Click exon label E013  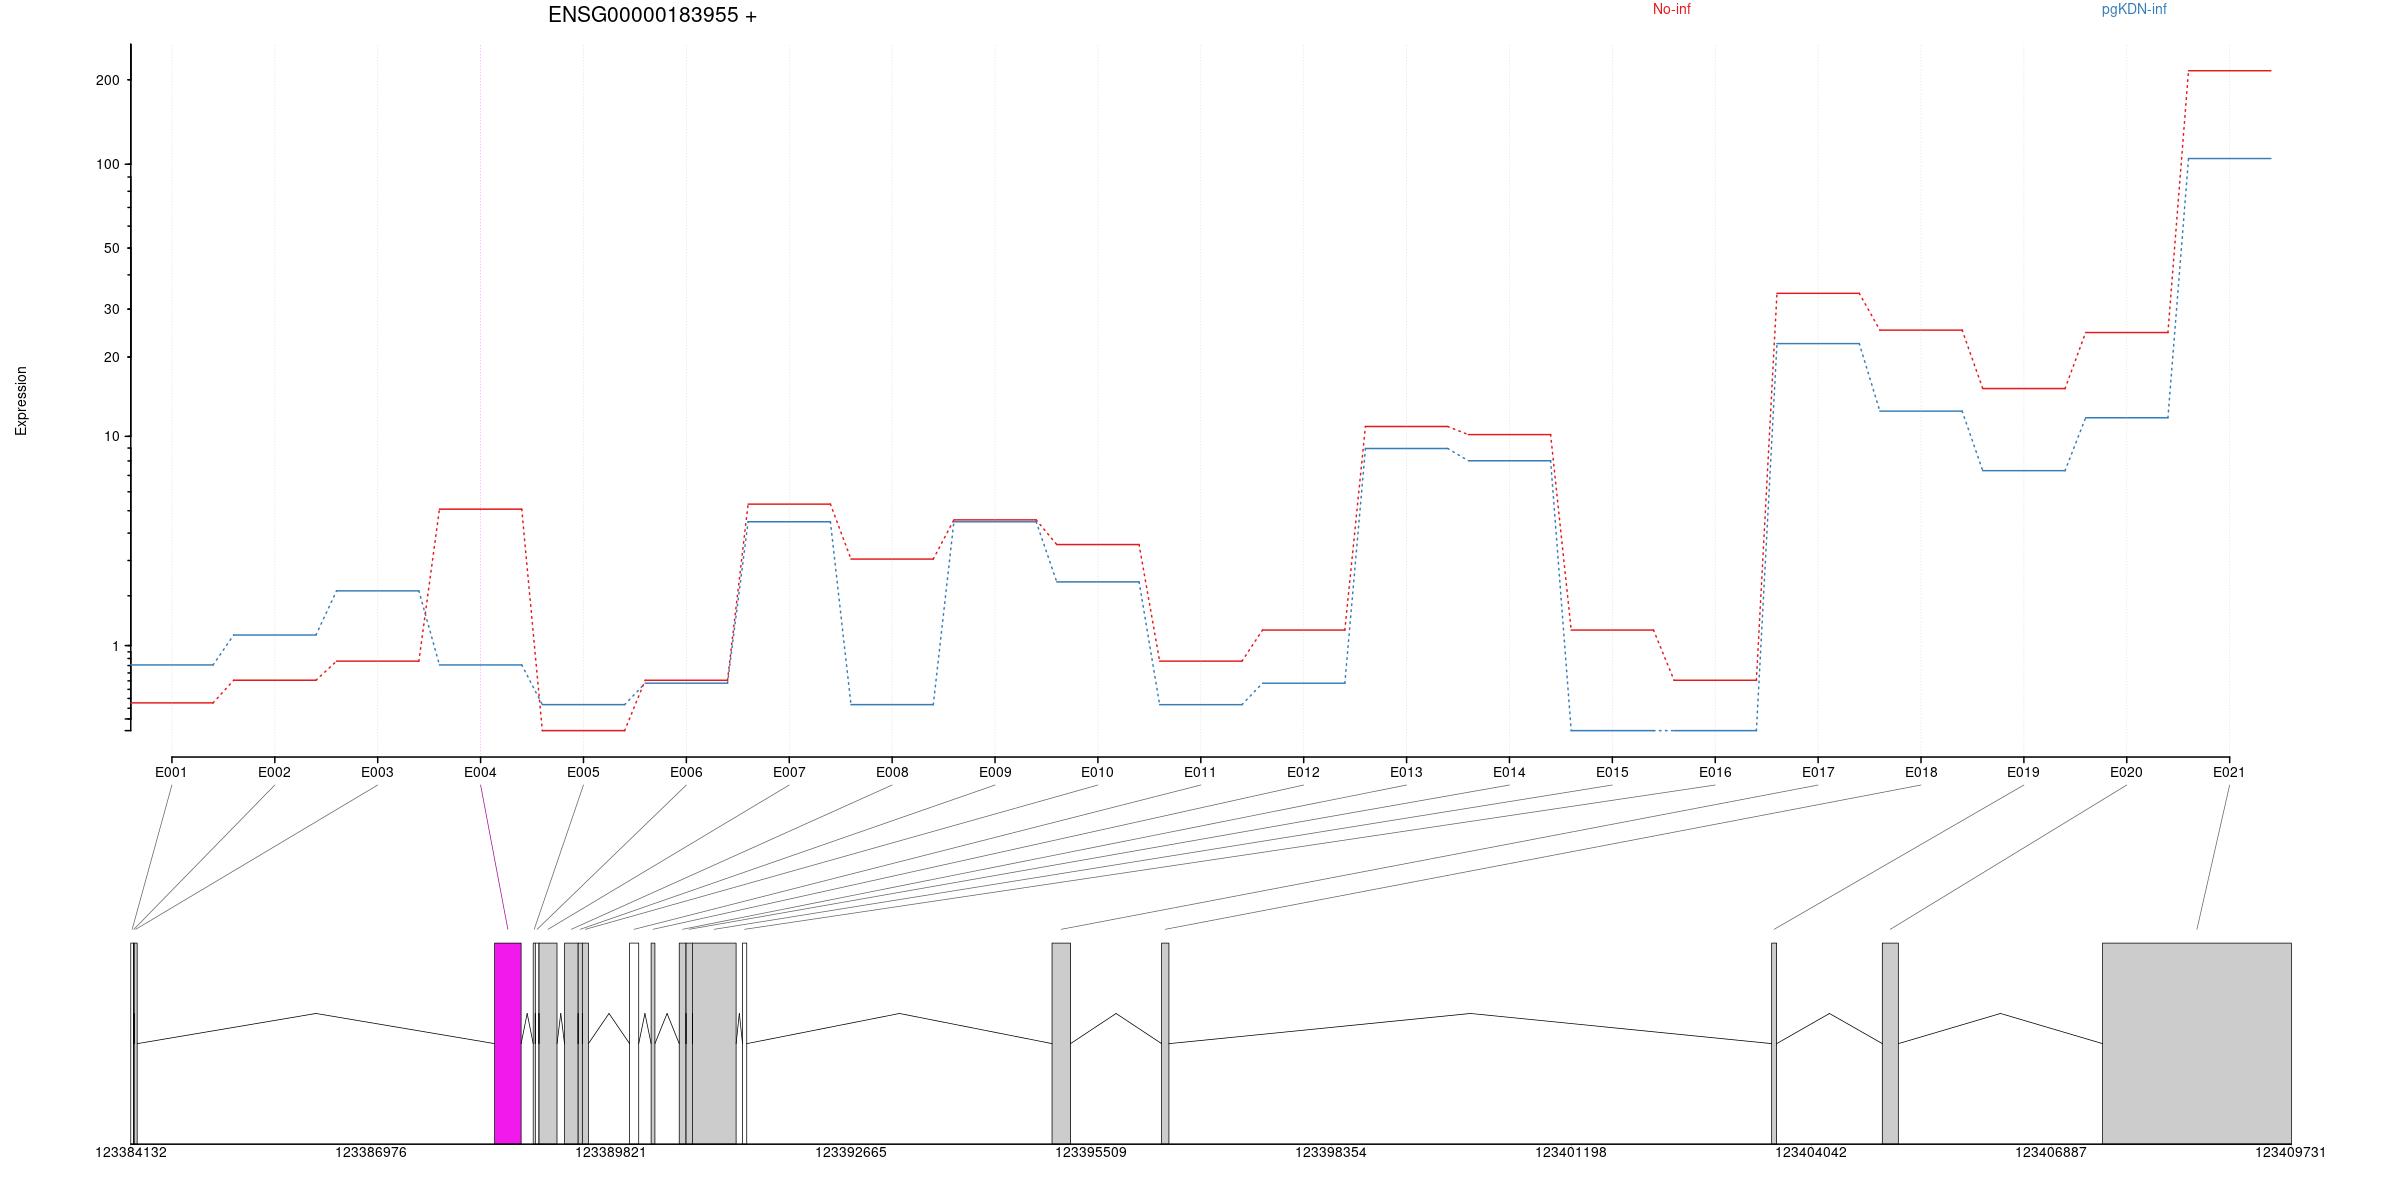click(x=1406, y=772)
